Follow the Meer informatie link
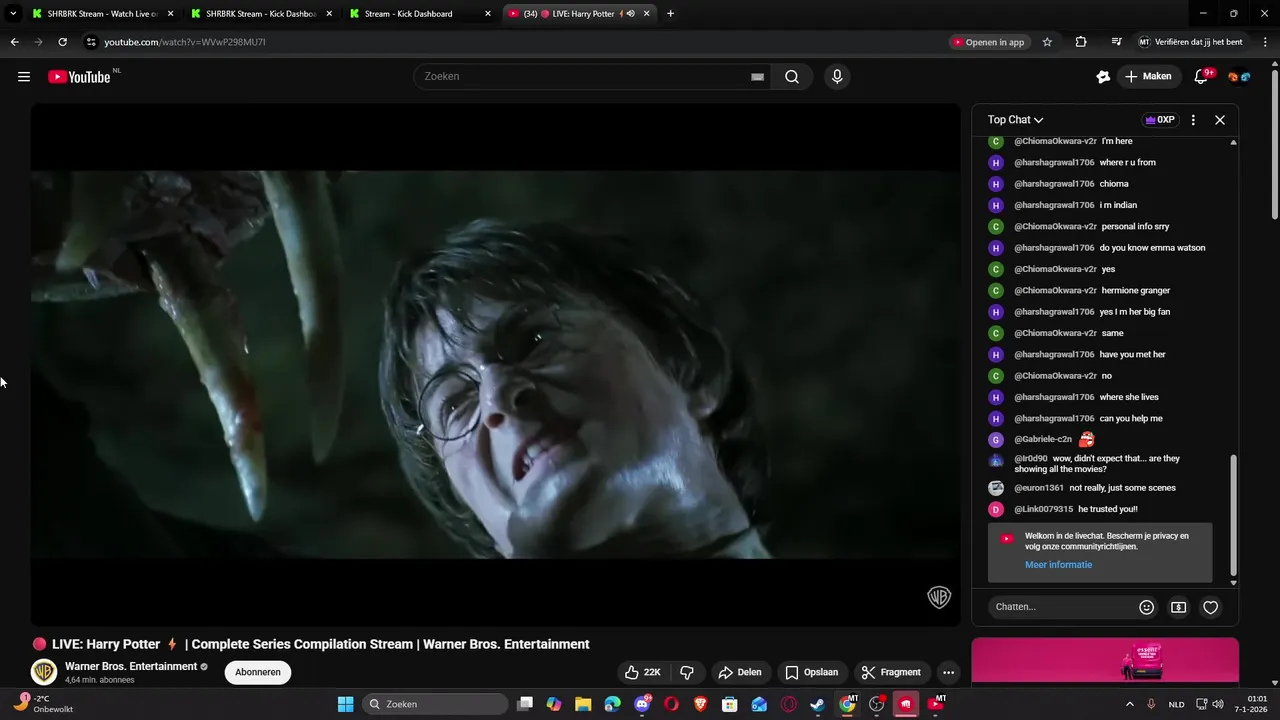Screen dimensions: 1280x720 click(x=1058, y=565)
